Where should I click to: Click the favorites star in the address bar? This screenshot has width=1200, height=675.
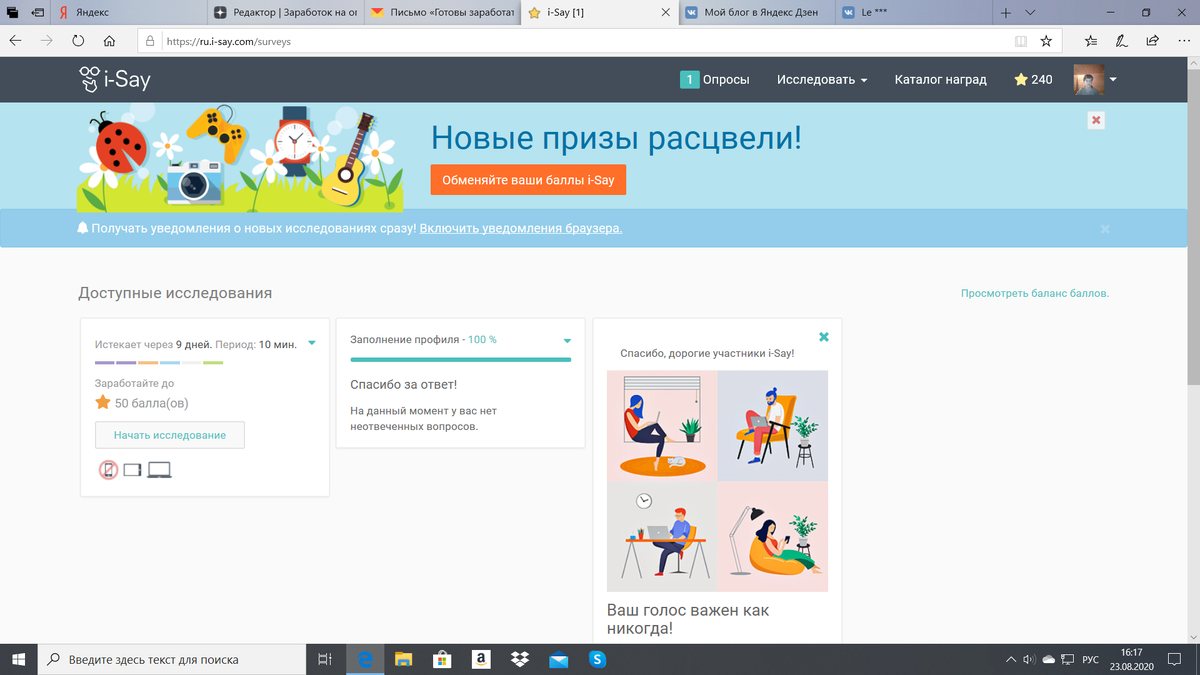[1046, 42]
